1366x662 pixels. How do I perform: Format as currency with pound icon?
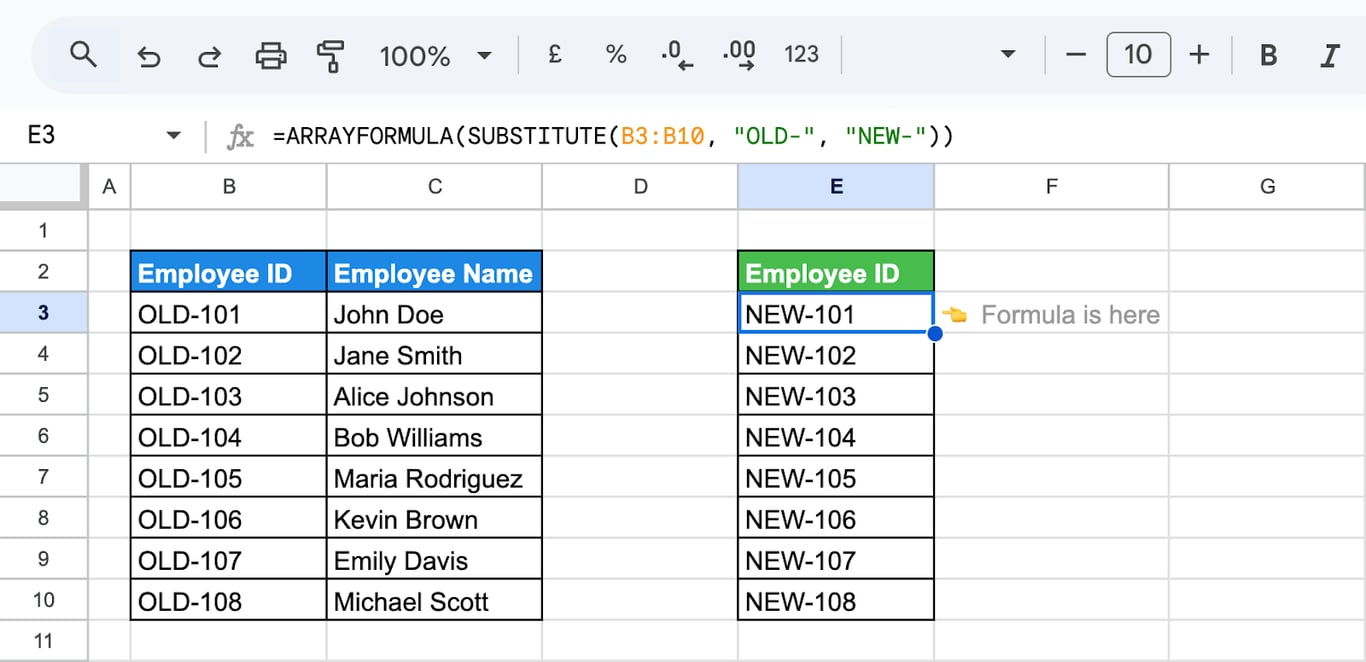pos(555,54)
